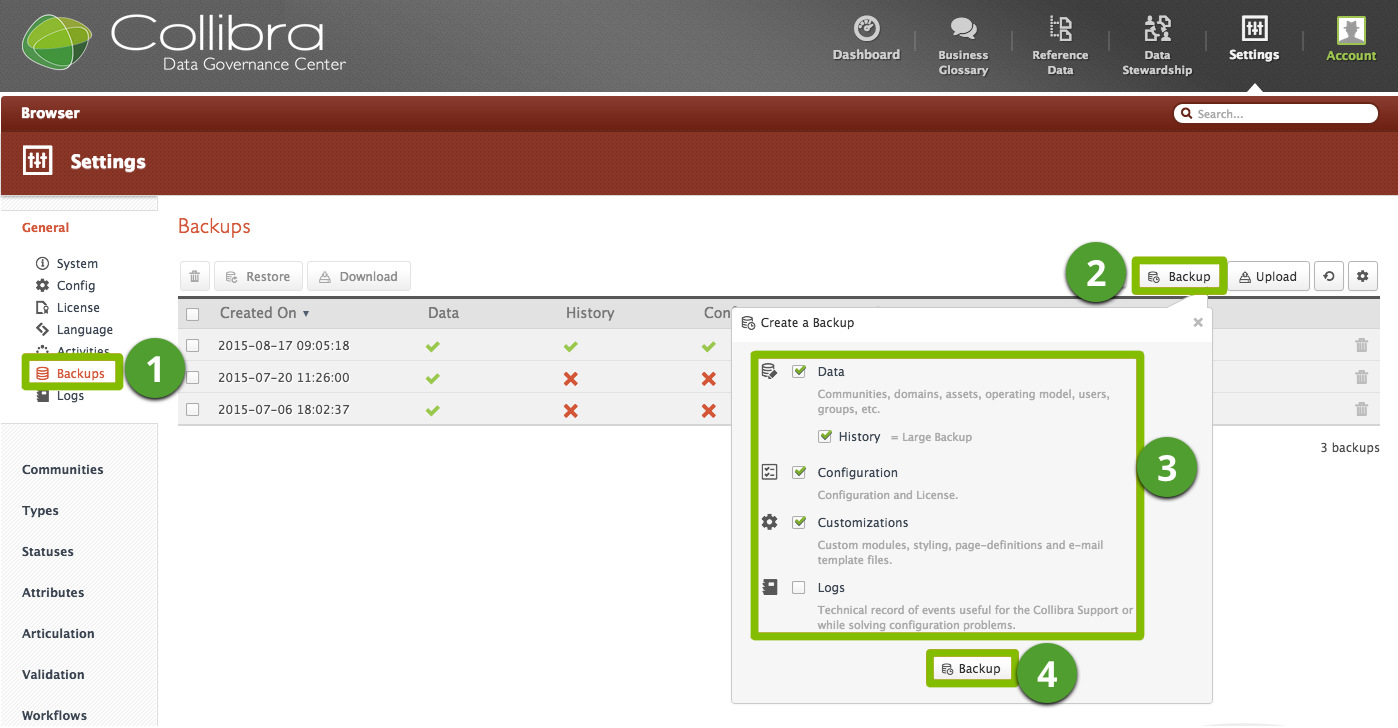1398x728 pixels.
Task: Toggle the History large backup checkbox
Action: click(x=825, y=437)
